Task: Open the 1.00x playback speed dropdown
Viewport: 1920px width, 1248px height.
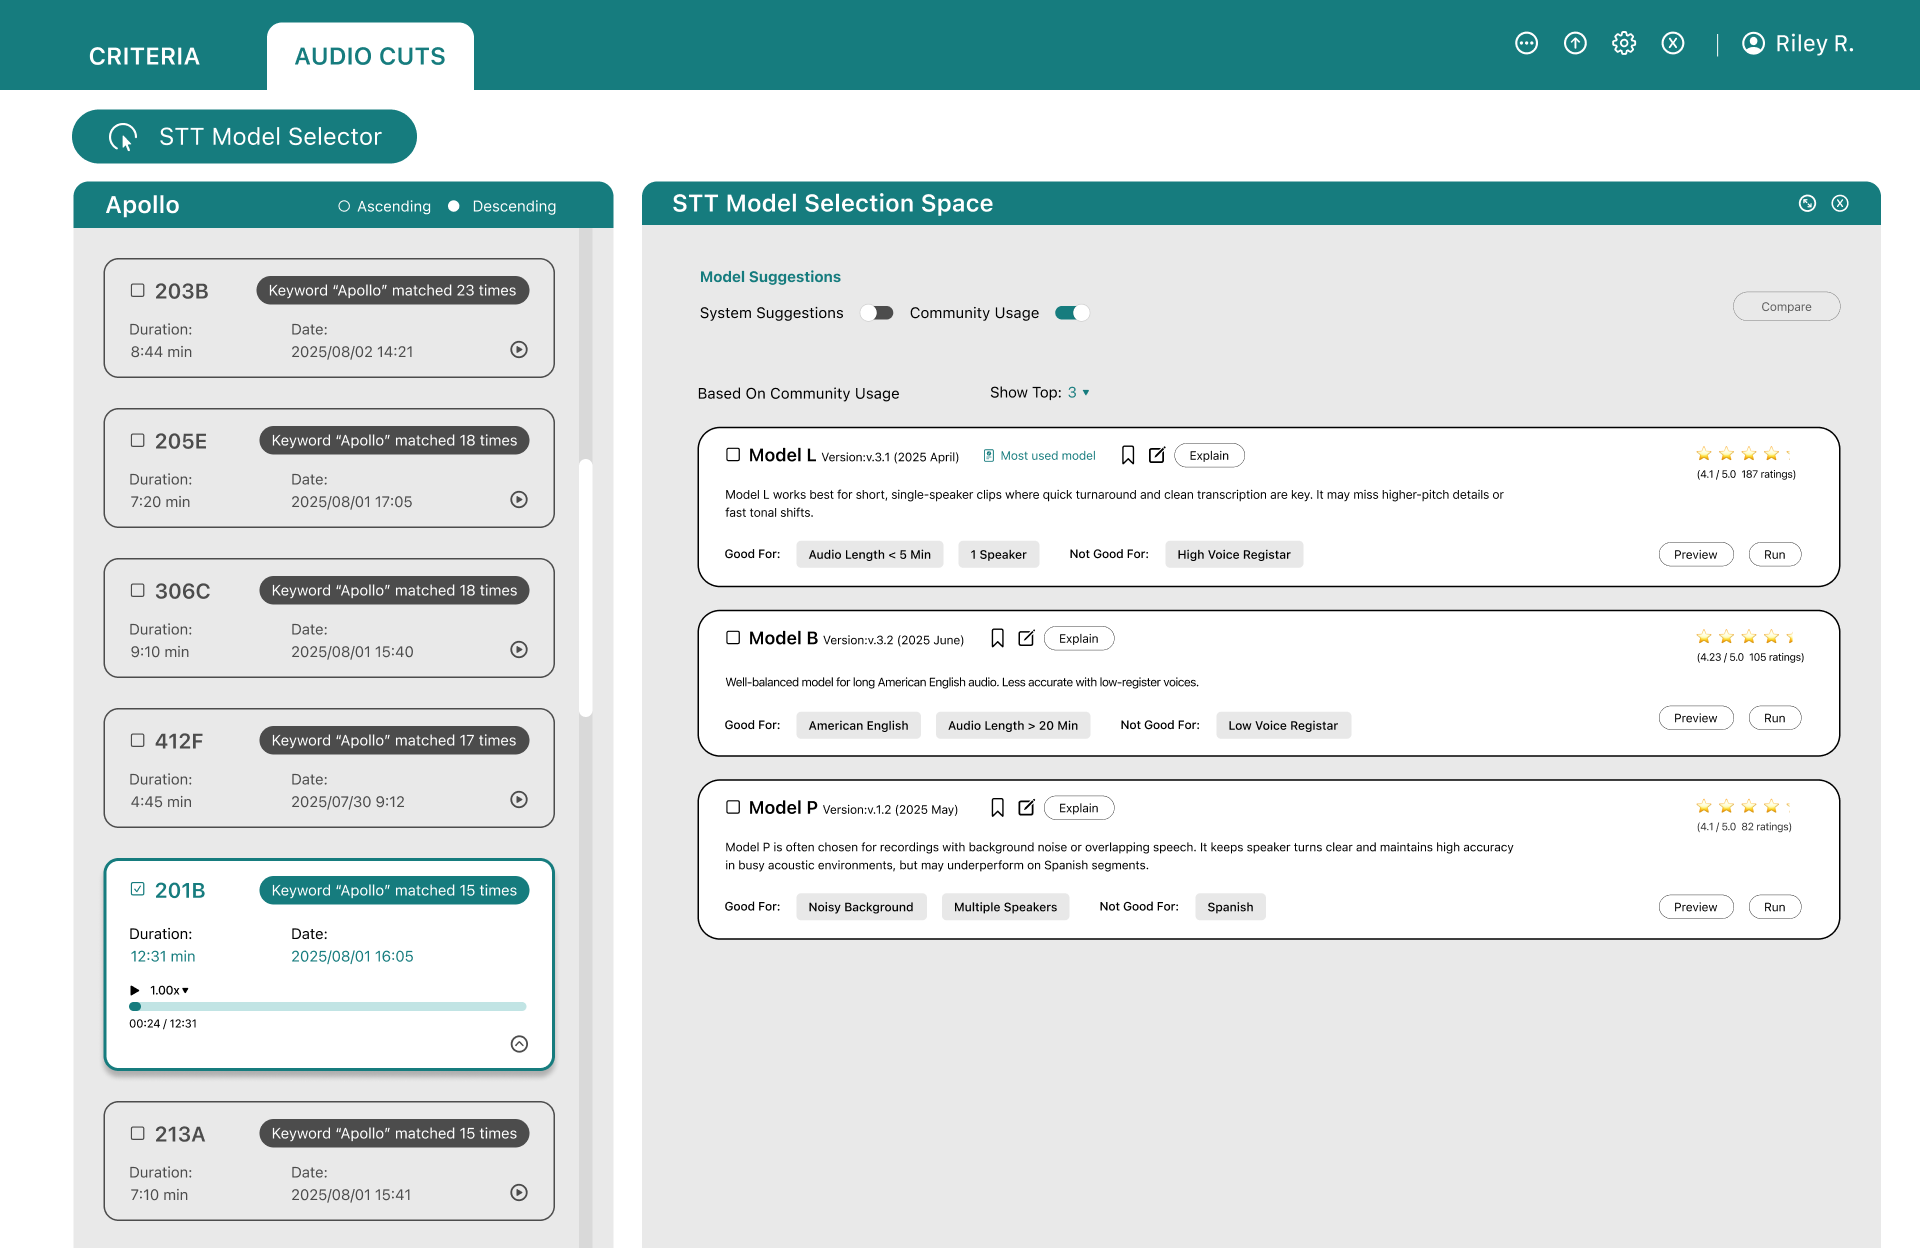Action: 169,990
